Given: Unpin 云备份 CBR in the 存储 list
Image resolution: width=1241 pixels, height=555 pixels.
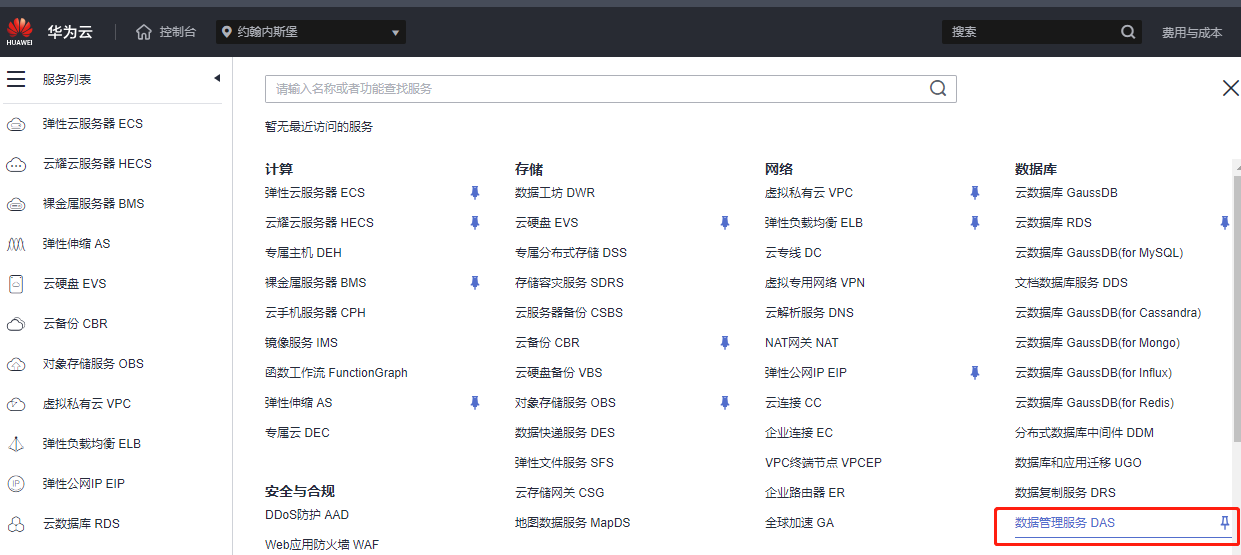Looking at the screenshot, I should pyautogui.click(x=725, y=343).
